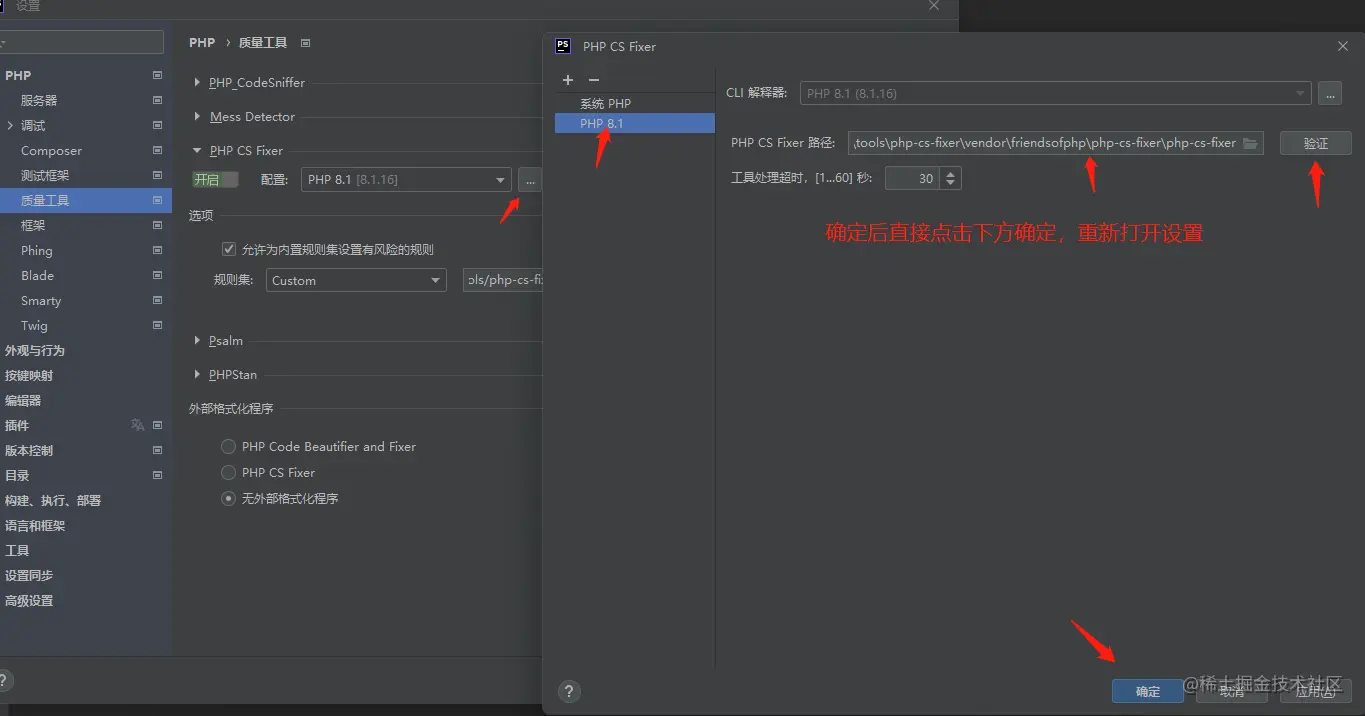Viewport: 1365px width, 716px height.
Task: Open the 高级设置 settings category
Action: click(29, 600)
